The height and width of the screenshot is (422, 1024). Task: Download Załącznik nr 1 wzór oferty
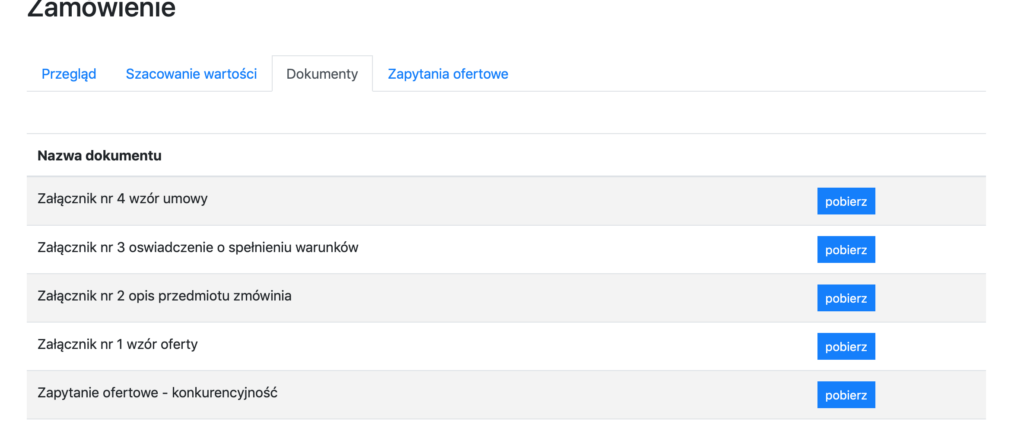click(x=846, y=346)
